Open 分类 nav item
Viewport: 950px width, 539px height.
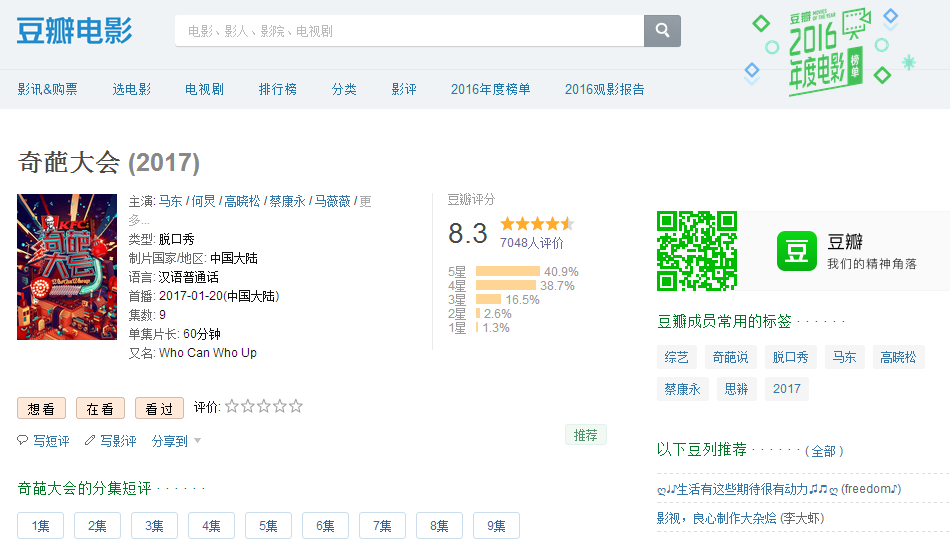click(x=344, y=89)
